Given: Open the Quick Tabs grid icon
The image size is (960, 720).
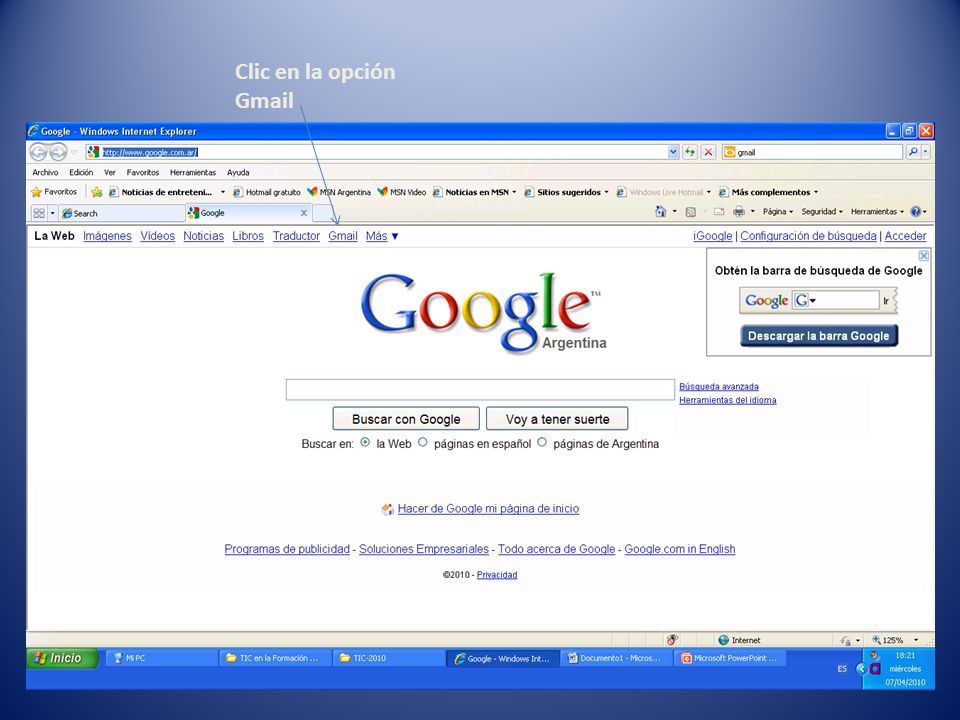Looking at the screenshot, I should coord(39,213).
